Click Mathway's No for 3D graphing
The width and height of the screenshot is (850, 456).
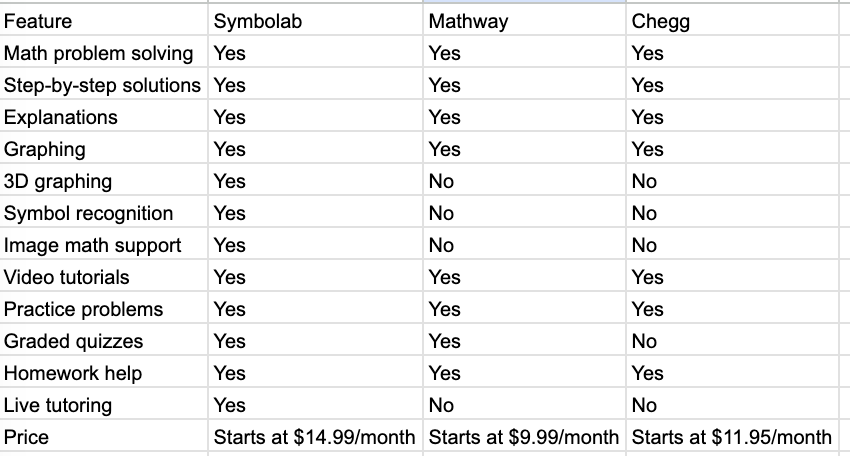click(x=441, y=181)
